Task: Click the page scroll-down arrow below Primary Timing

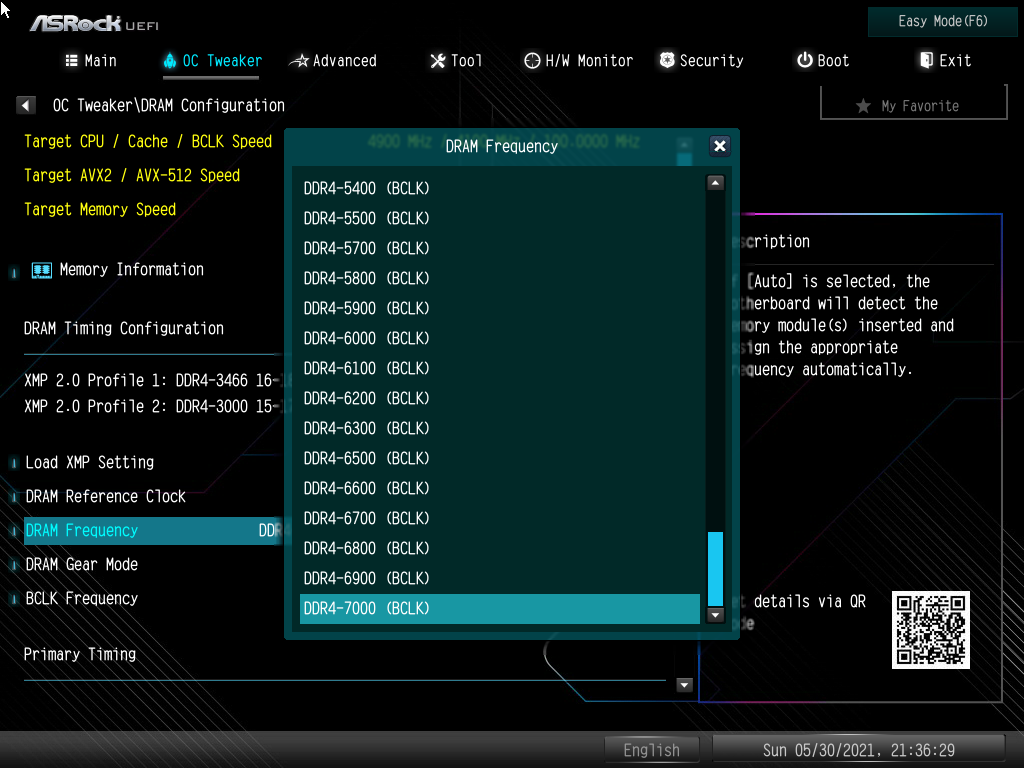Action: [x=685, y=685]
